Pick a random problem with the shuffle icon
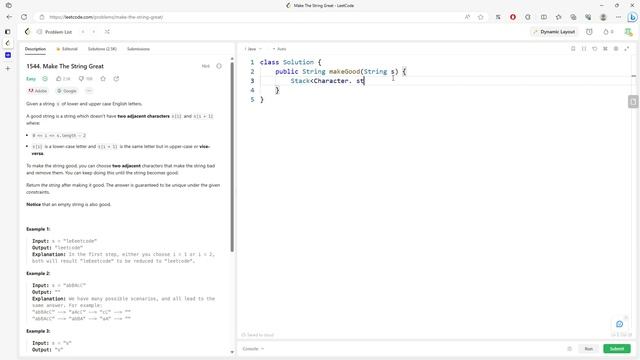 [107, 31]
